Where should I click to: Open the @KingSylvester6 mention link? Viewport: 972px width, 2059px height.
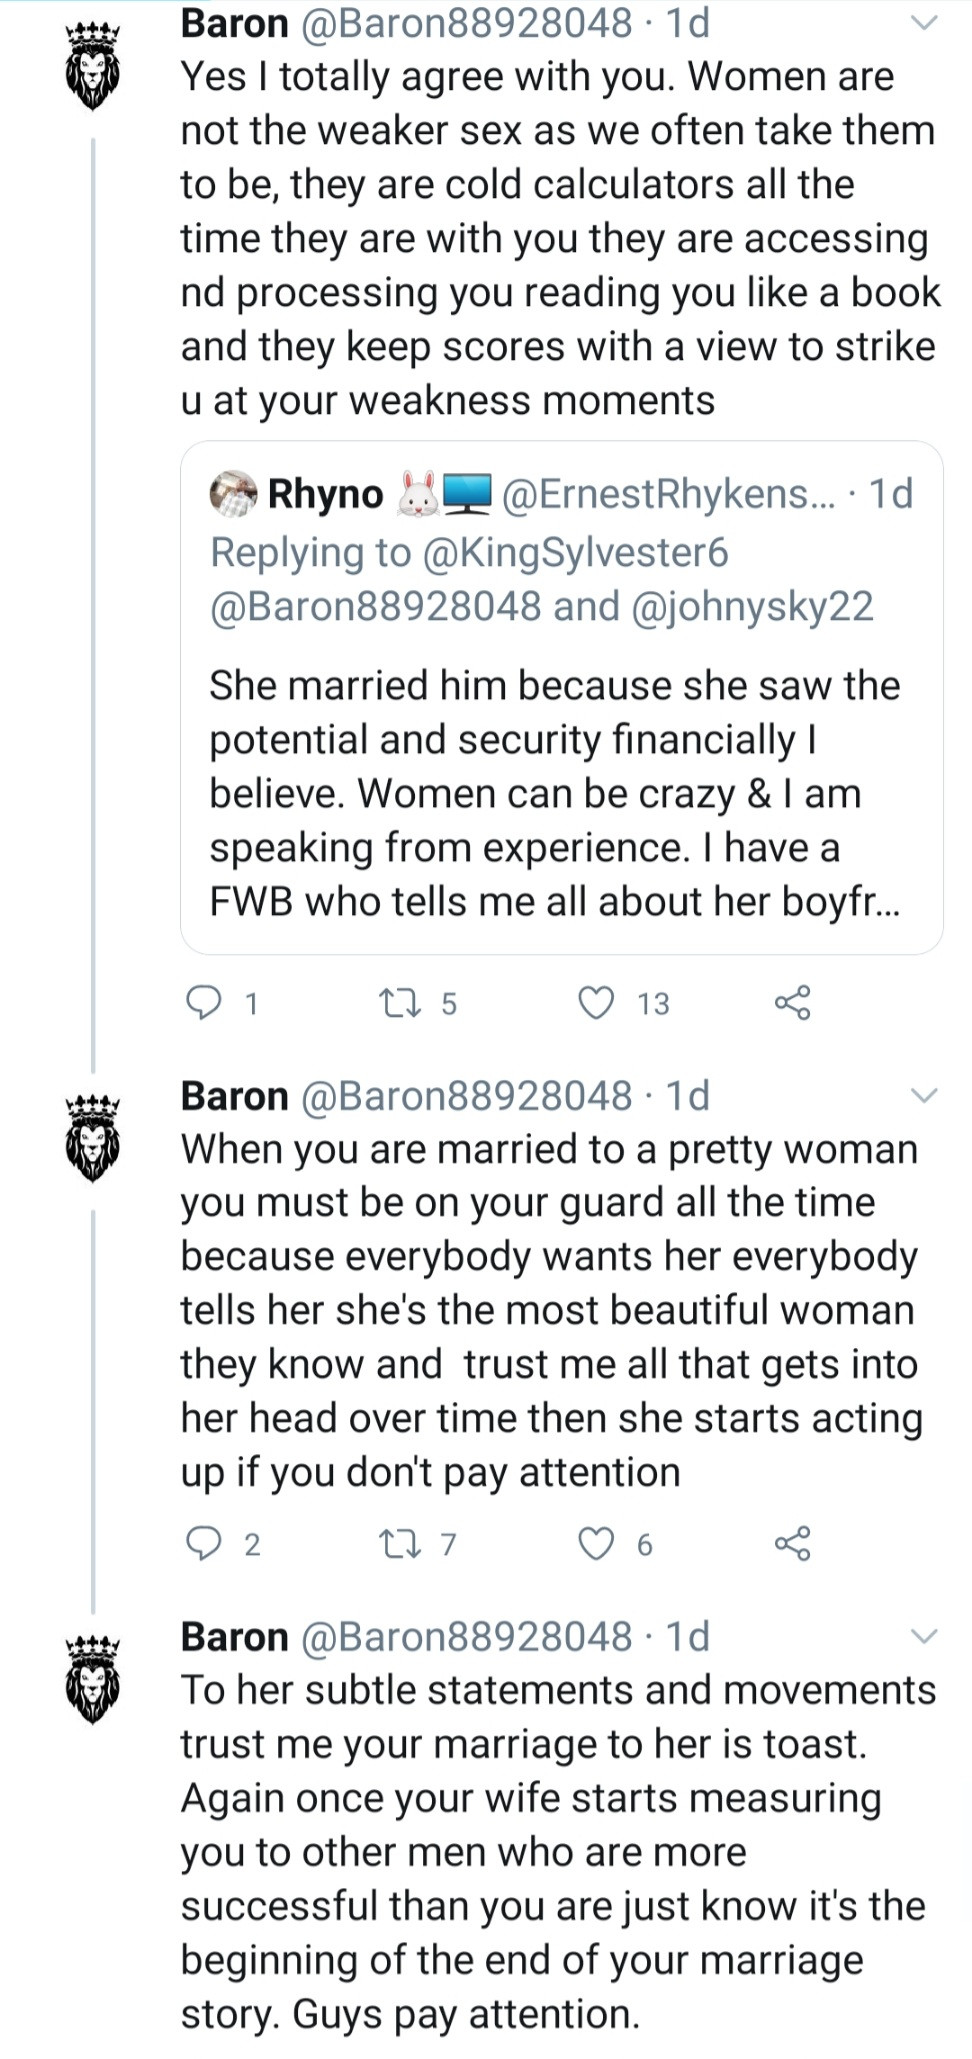click(x=575, y=552)
